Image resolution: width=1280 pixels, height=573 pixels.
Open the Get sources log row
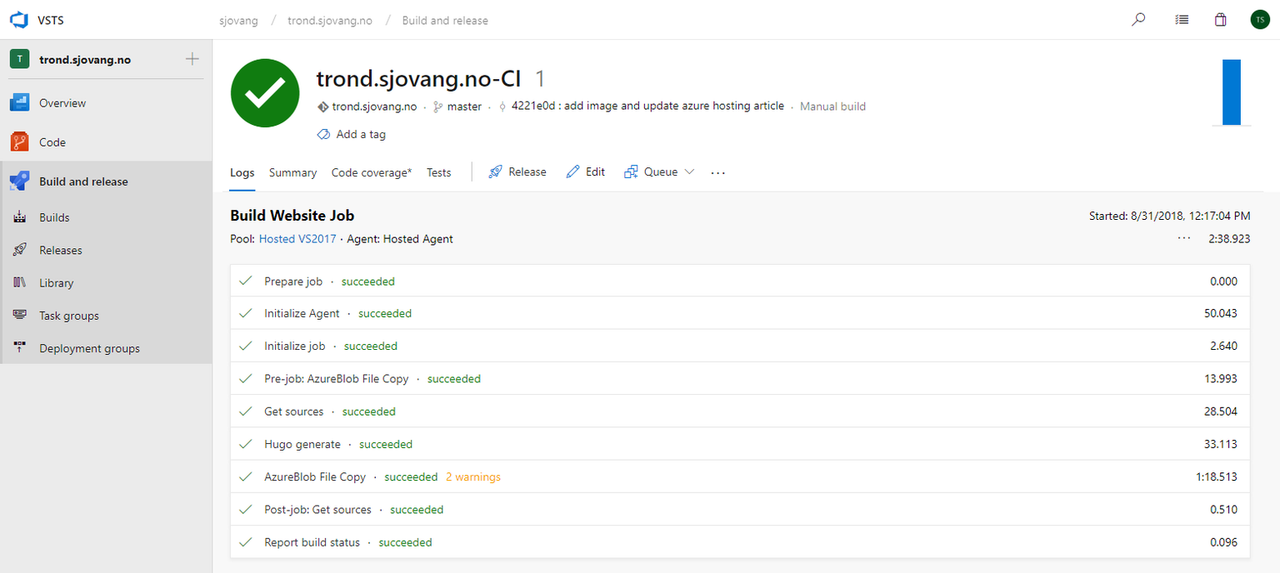740,411
